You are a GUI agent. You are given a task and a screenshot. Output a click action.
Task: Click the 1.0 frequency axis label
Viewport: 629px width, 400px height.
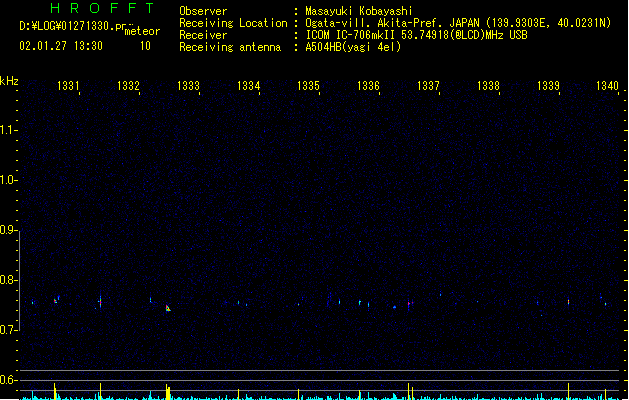click(x=8, y=180)
